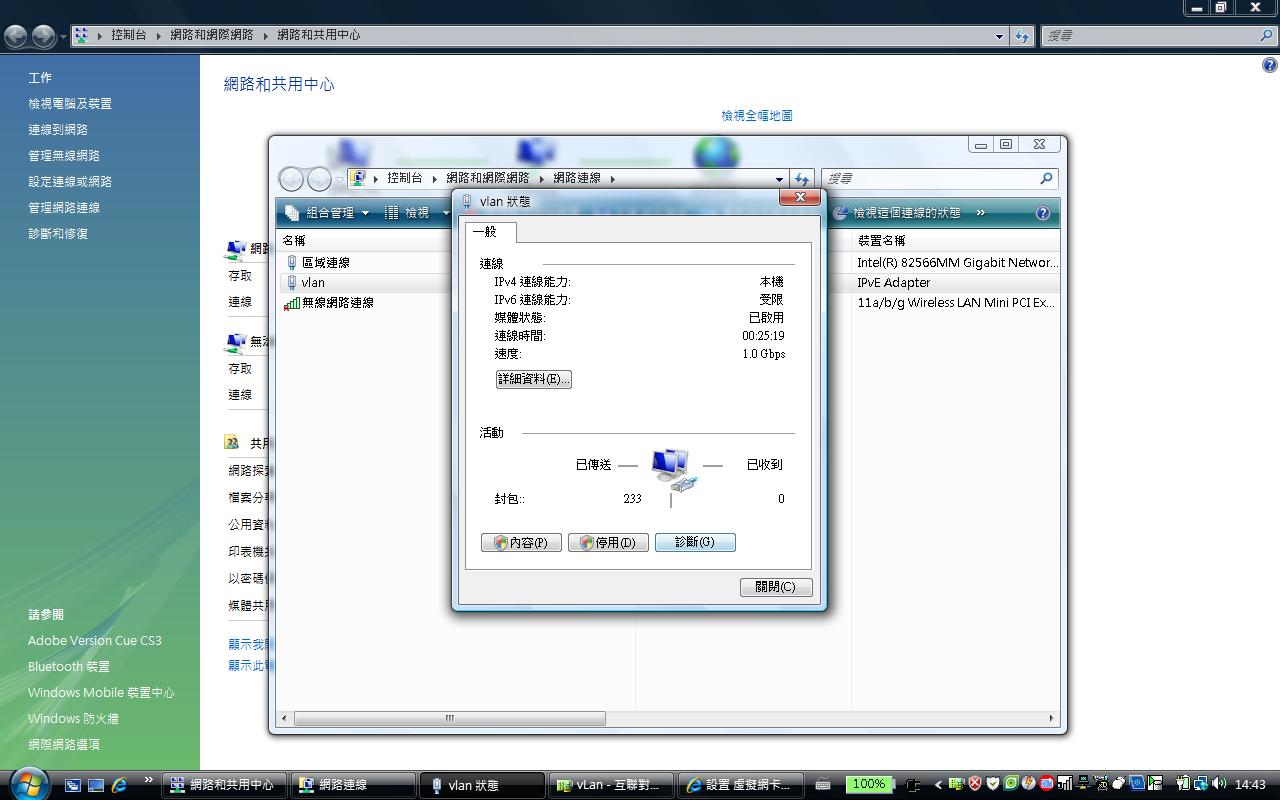Expand Quick Launch overflow chevron on taskbar
1280x800 pixels.
point(149,780)
